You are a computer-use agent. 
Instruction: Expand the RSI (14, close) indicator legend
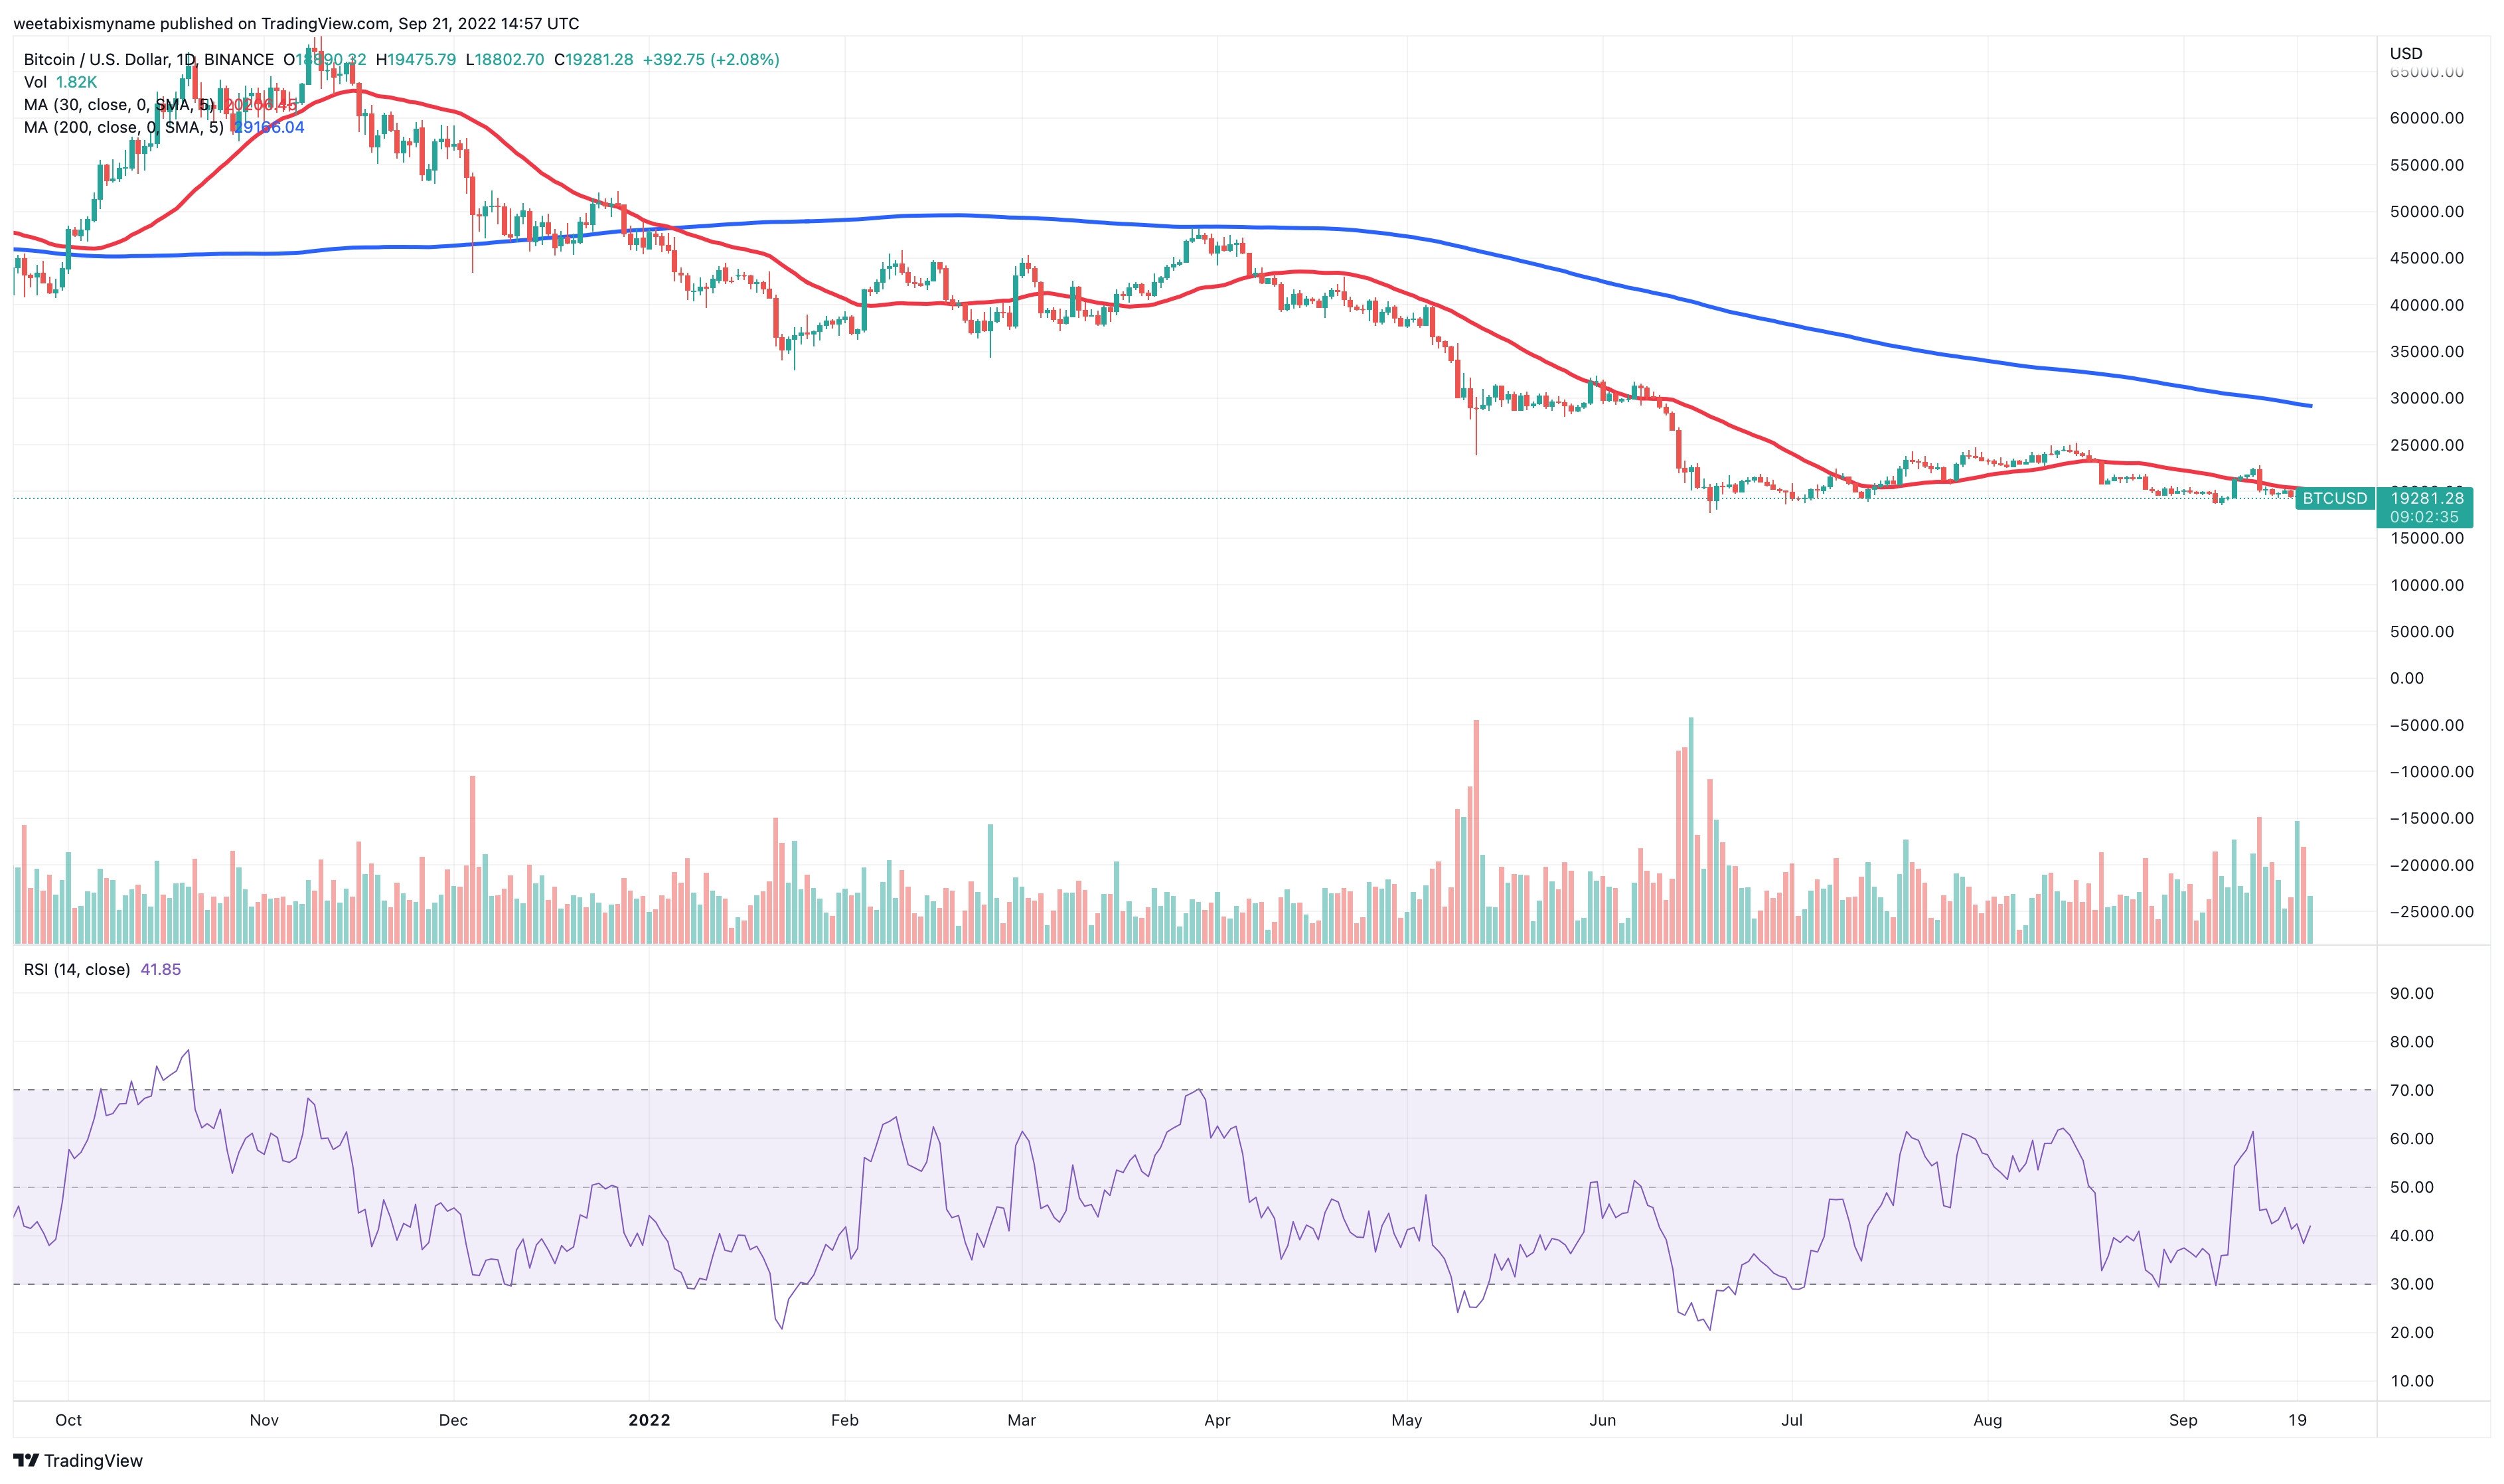(77, 969)
